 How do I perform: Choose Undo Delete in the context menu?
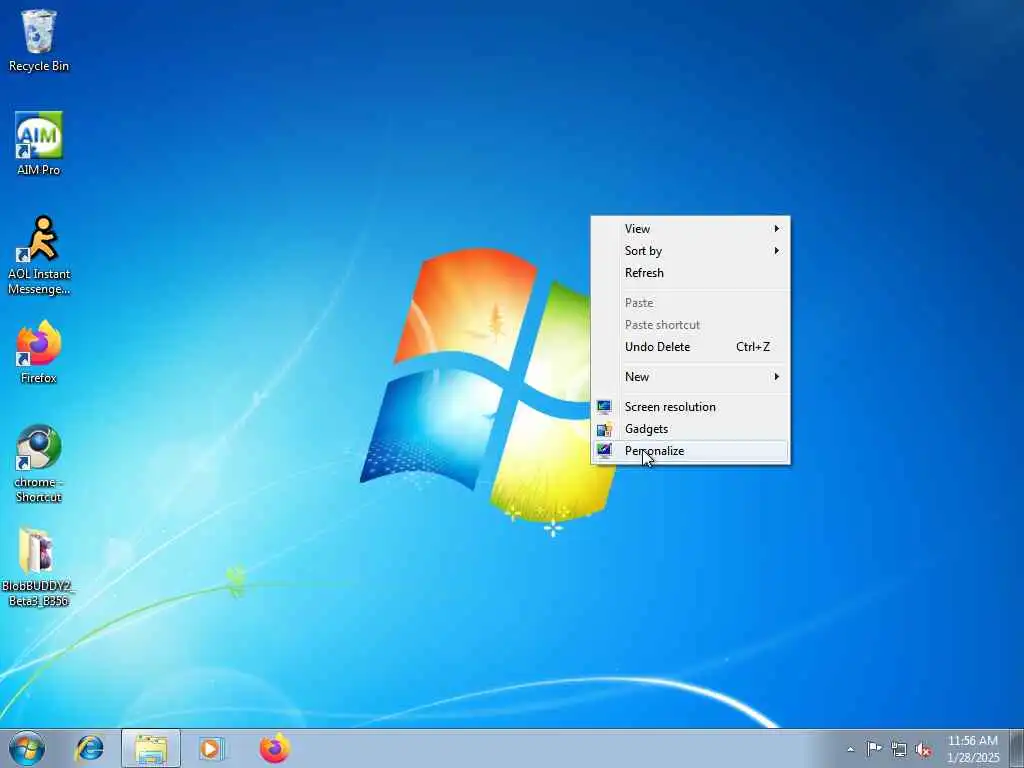pos(690,347)
